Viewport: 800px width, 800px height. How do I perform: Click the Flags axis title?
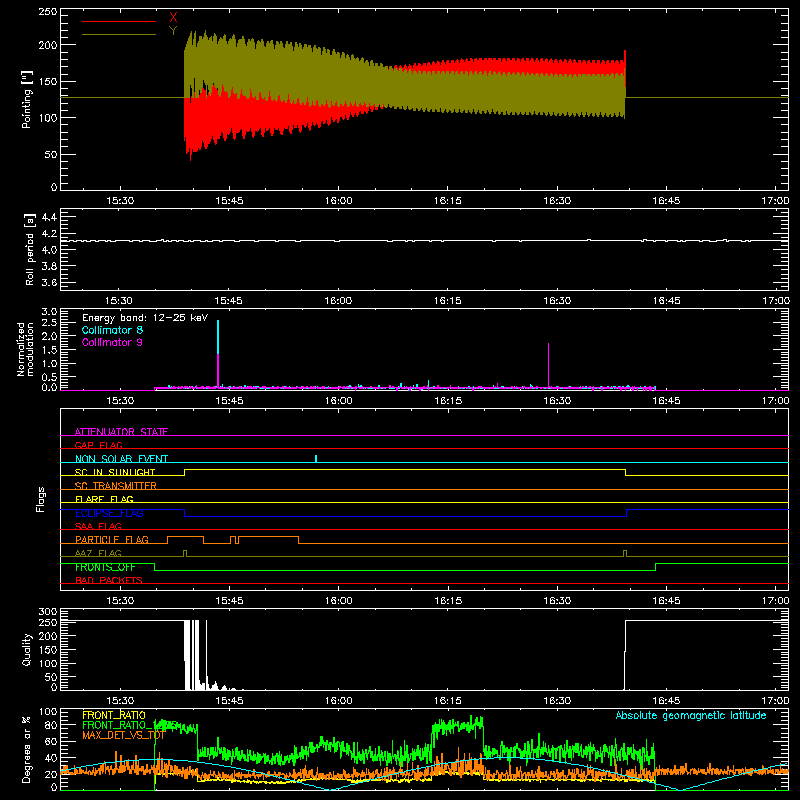coord(41,499)
